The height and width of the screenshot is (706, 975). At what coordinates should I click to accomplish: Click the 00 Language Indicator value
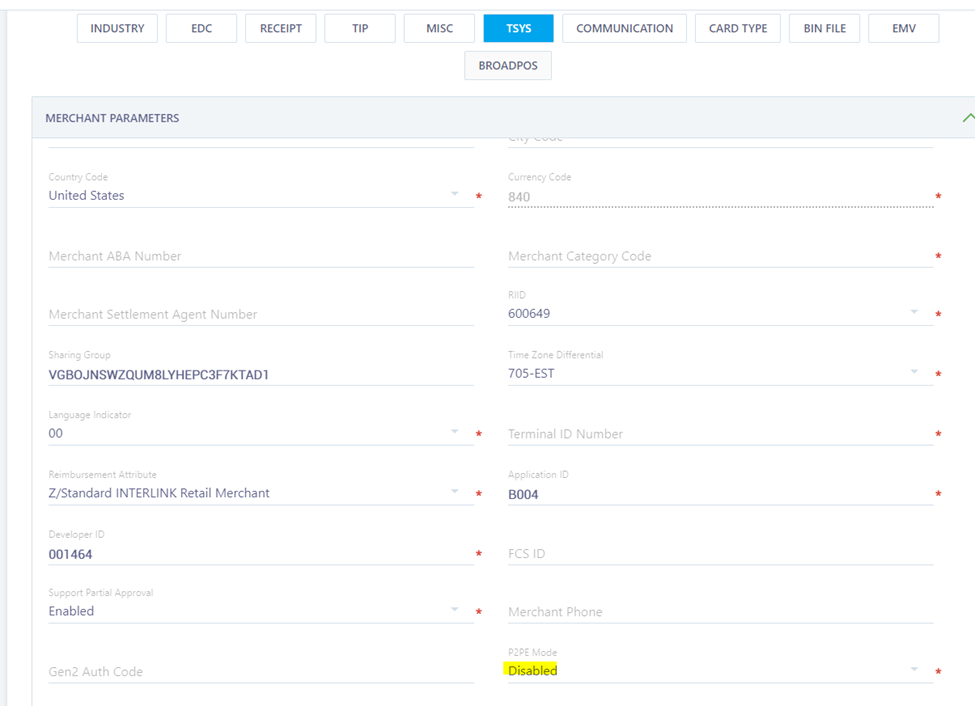[56, 434]
